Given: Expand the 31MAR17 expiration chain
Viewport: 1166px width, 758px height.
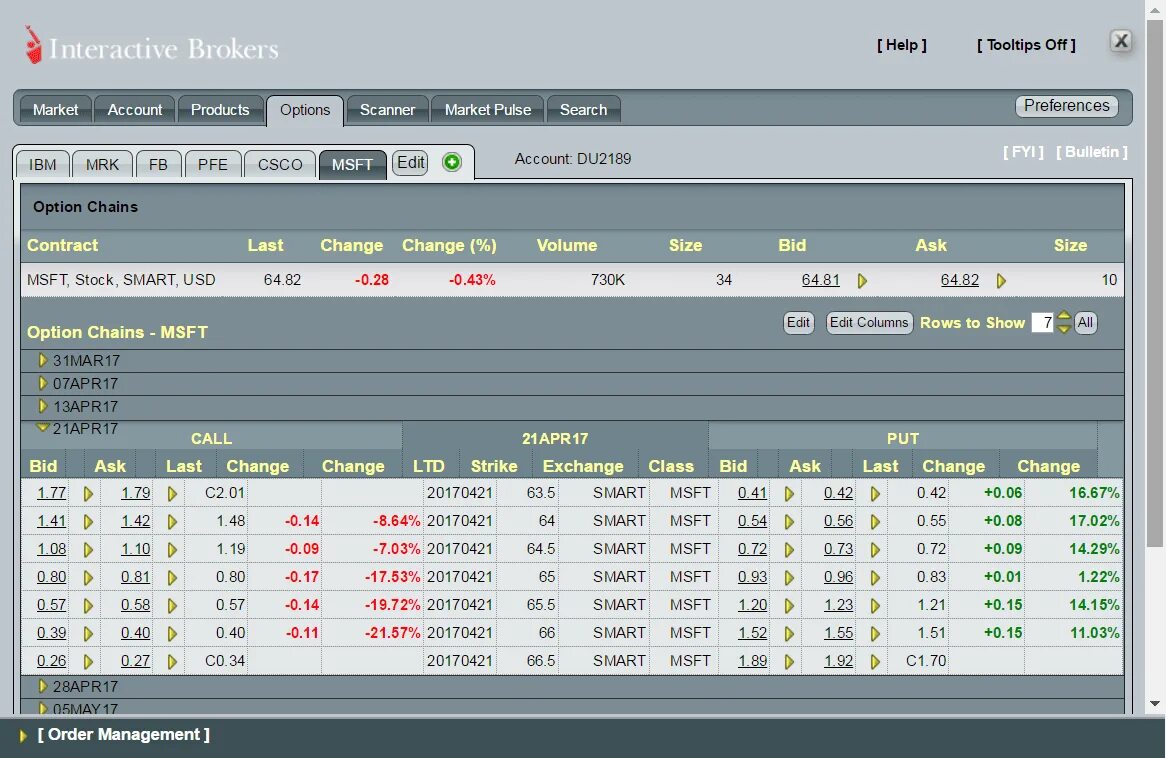Looking at the screenshot, I should [42, 361].
